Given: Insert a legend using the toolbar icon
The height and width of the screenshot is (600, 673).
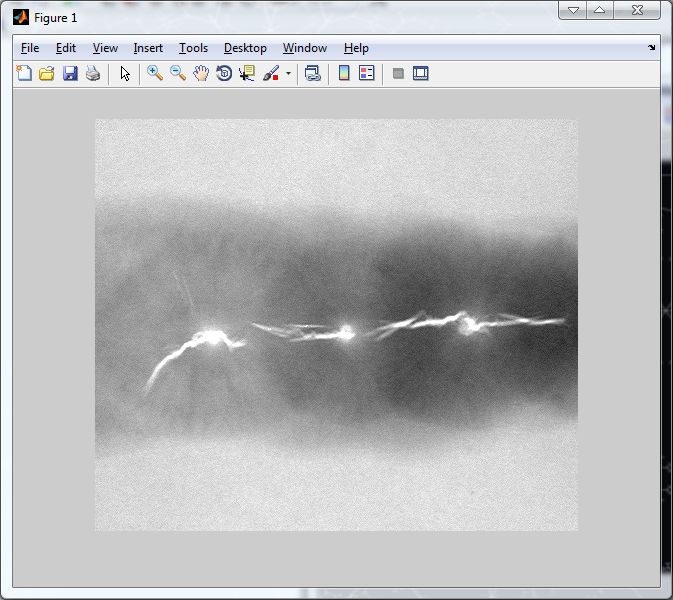Looking at the screenshot, I should (x=367, y=73).
